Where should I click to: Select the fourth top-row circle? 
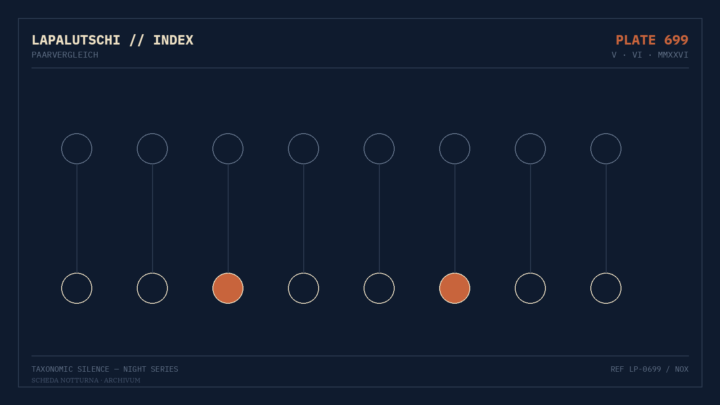[304, 149]
